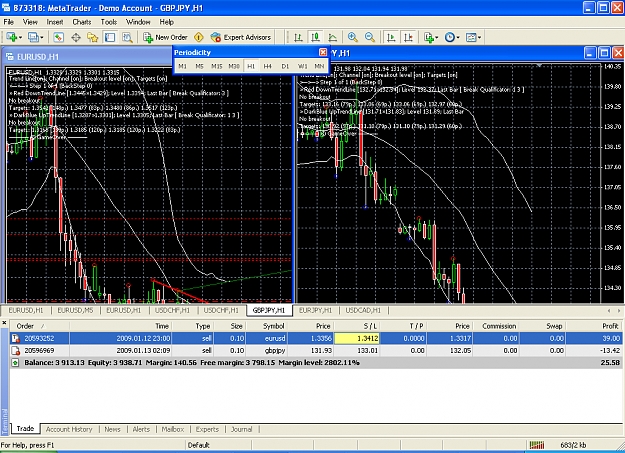Select W1 in Periodicity toolbar
This screenshot has width=625, height=453.
[302, 66]
